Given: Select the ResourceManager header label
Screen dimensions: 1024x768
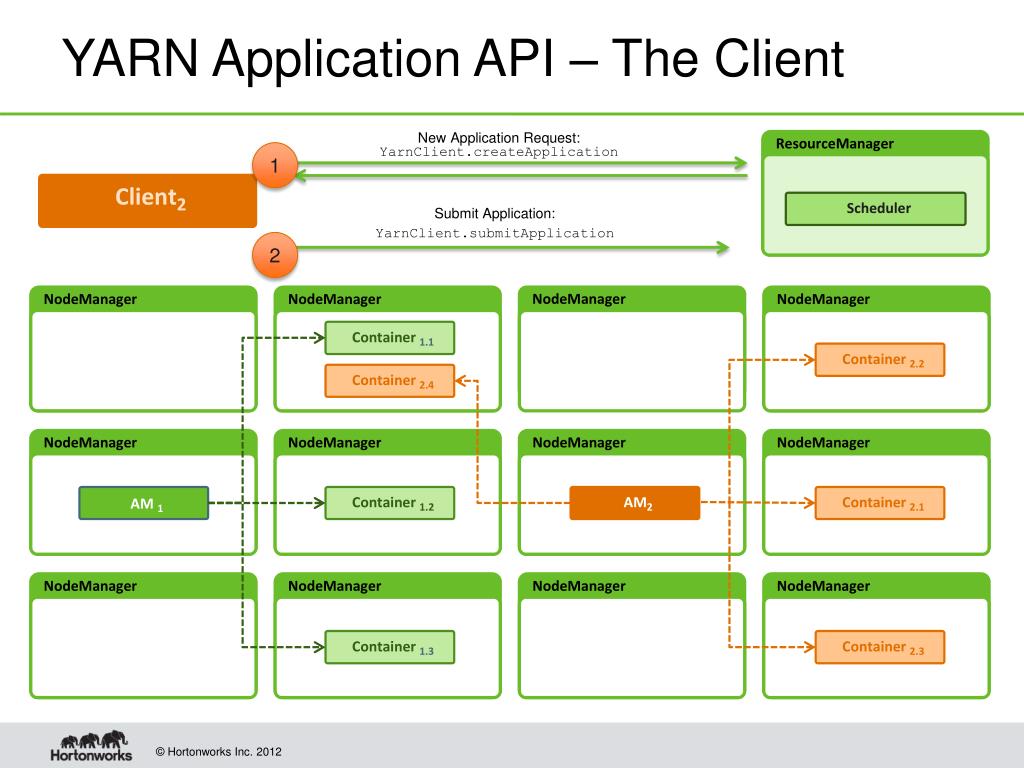Looking at the screenshot, I should click(834, 144).
